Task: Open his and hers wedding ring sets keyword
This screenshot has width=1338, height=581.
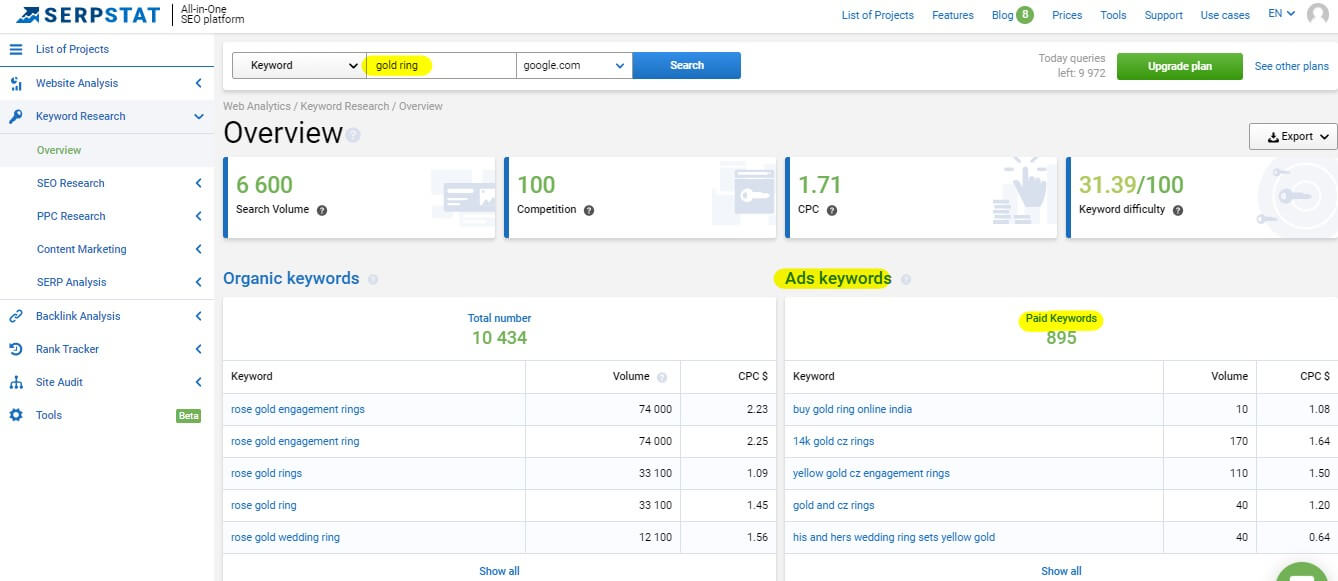Action: click(x=894, y=537)
